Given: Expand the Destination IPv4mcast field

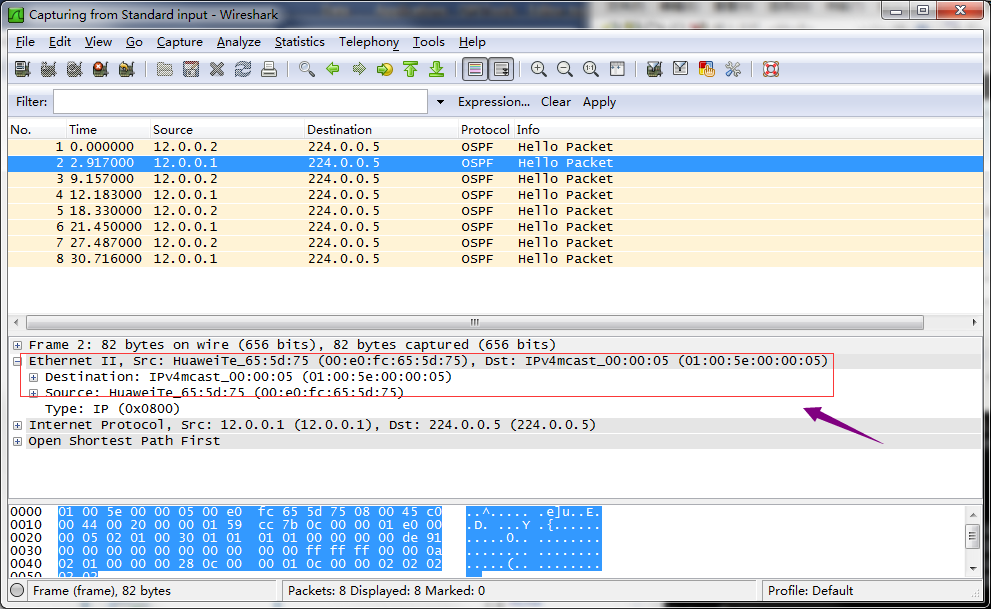Looking at the screenshot, I should [33, 378].
